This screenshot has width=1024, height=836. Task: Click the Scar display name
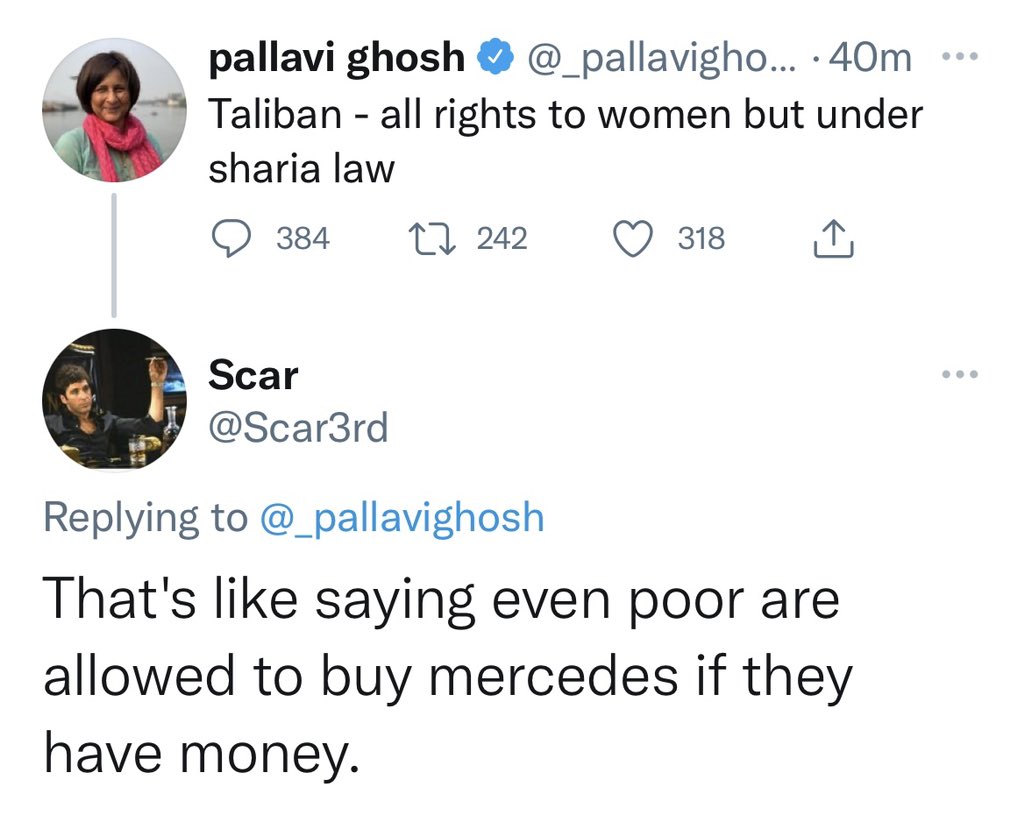coord(253,376)
